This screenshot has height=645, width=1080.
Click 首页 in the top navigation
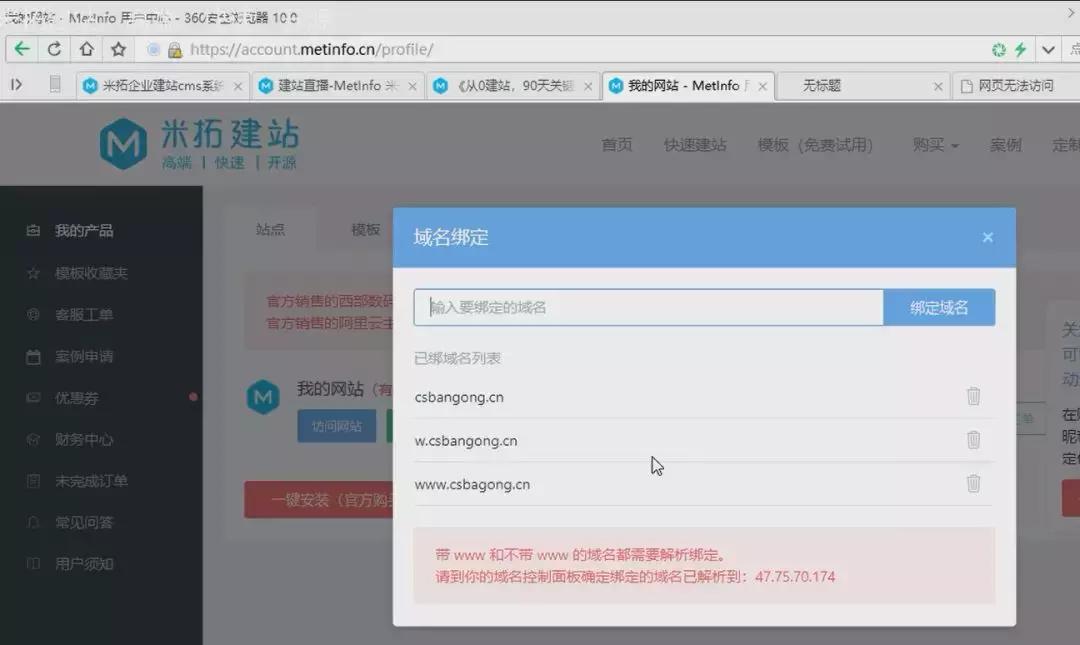(617, 145)
